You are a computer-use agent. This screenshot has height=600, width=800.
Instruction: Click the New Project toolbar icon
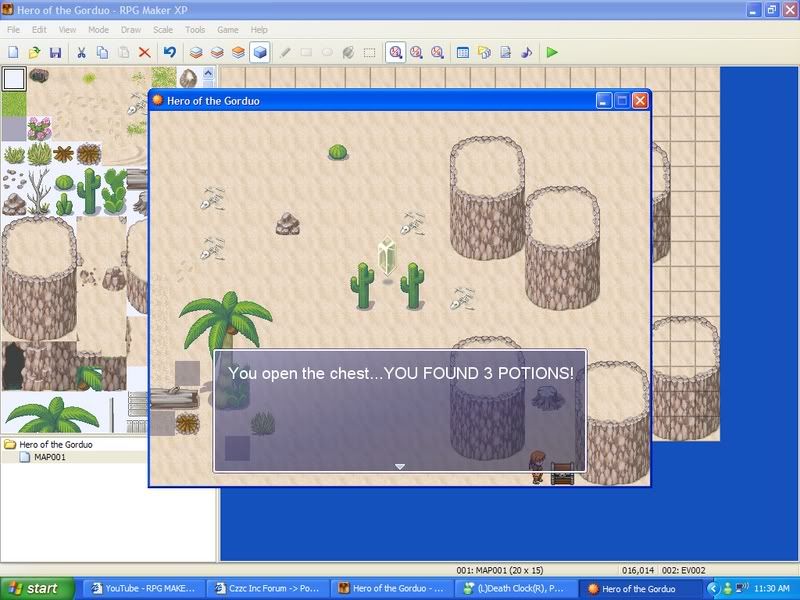tap(13, 52)
